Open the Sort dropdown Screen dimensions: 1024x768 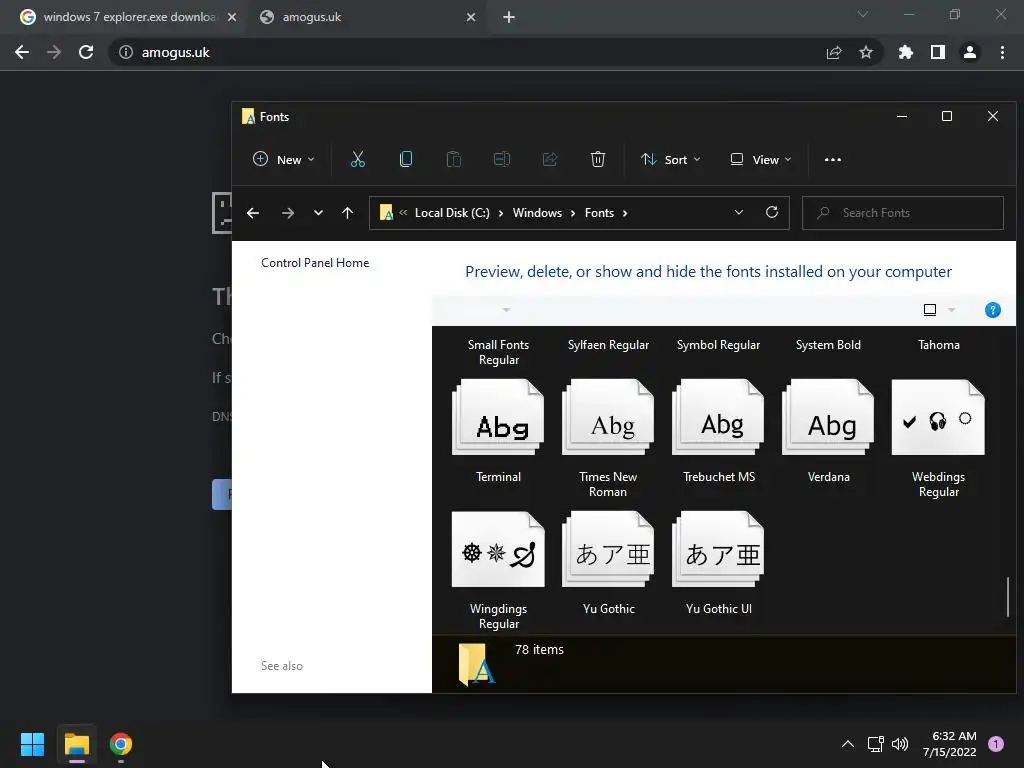click(671, 159)
